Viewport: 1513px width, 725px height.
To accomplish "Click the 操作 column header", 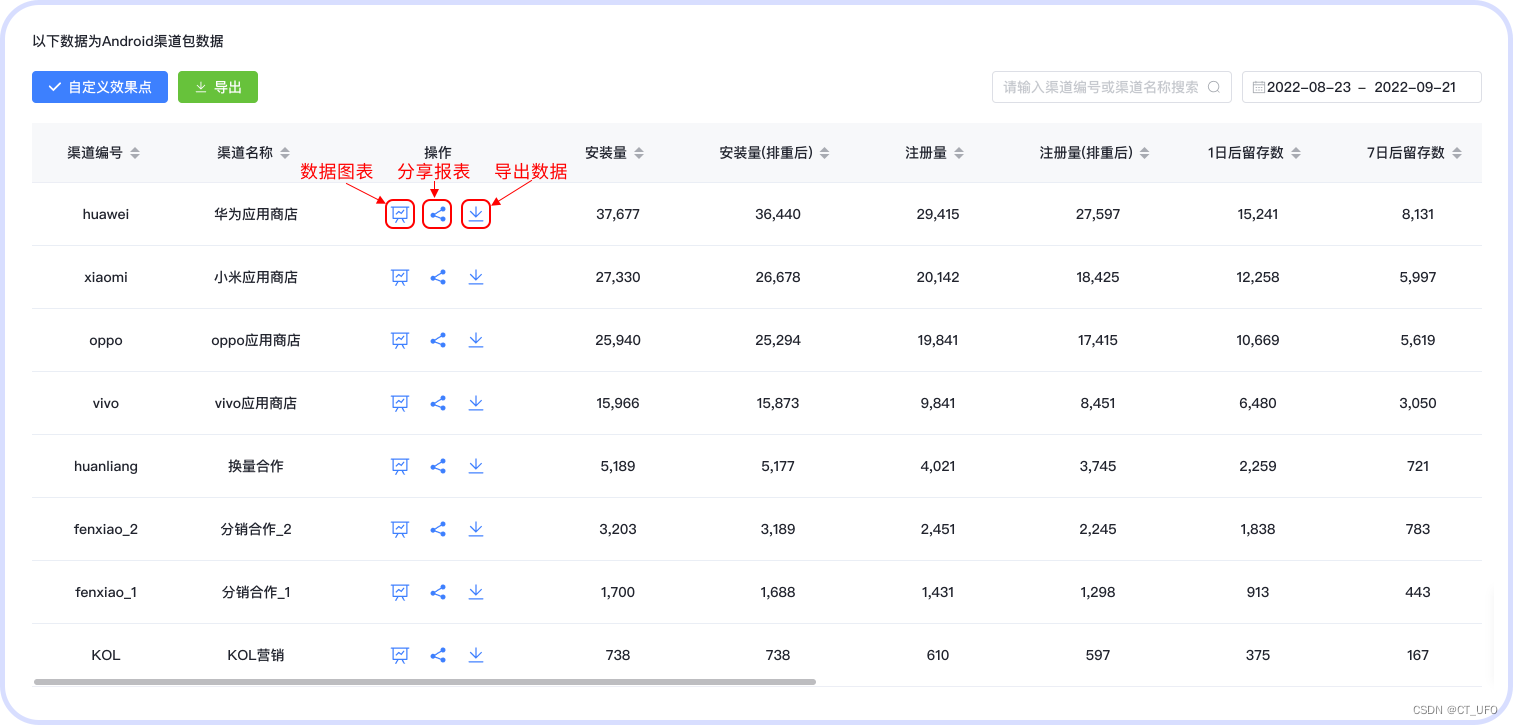I will tap(438, 153).
